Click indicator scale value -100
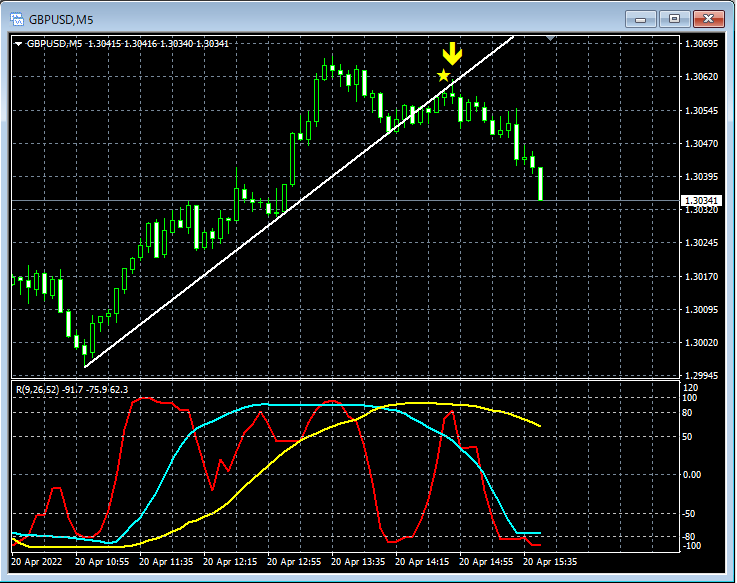Viewport: 737px width, 583px height. (691, 545)
